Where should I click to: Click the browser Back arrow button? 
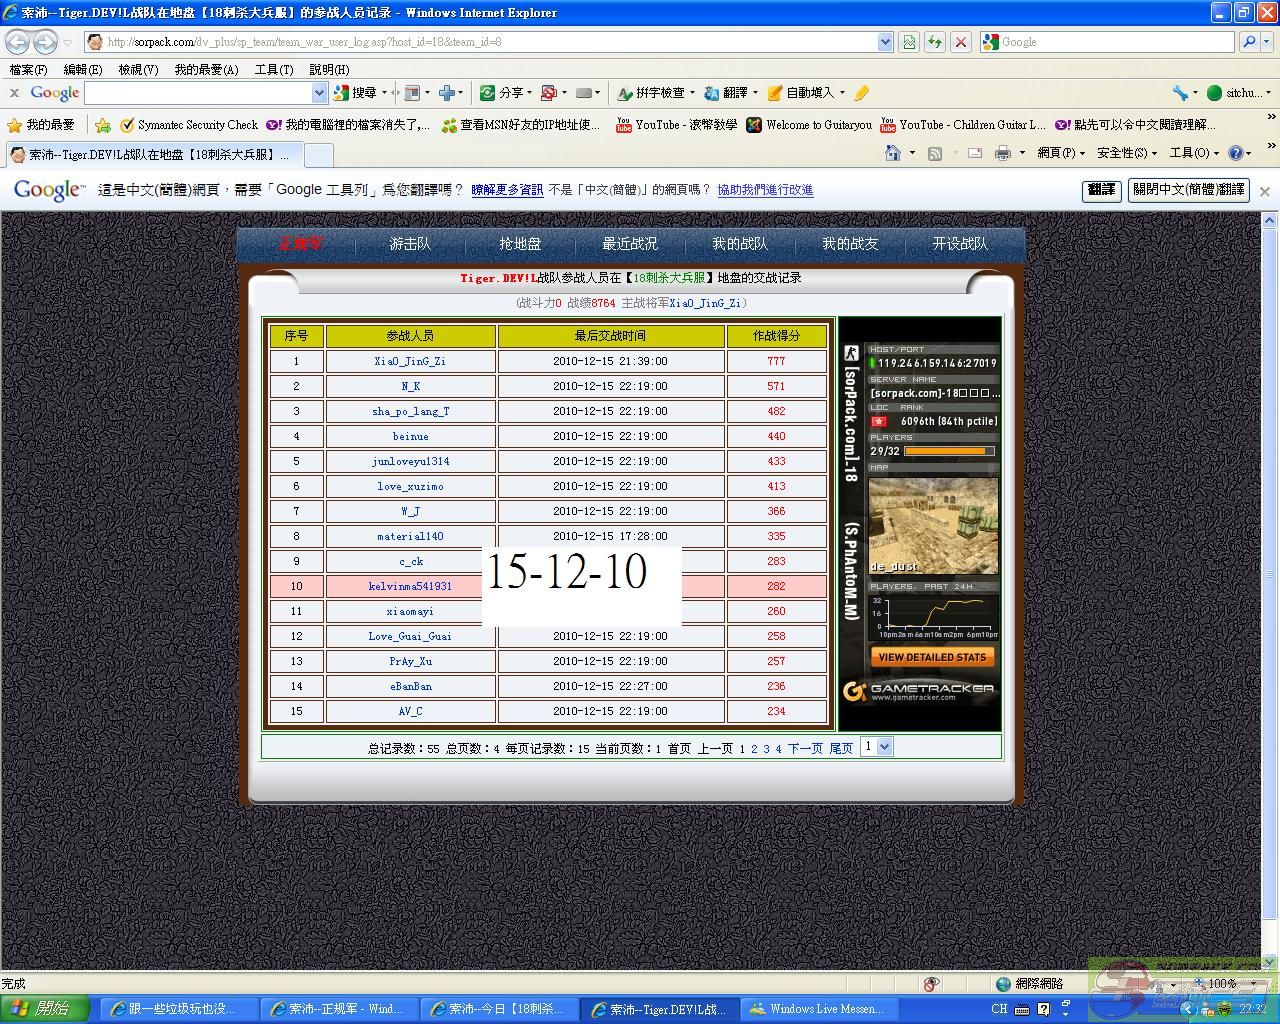coord(17,42)
